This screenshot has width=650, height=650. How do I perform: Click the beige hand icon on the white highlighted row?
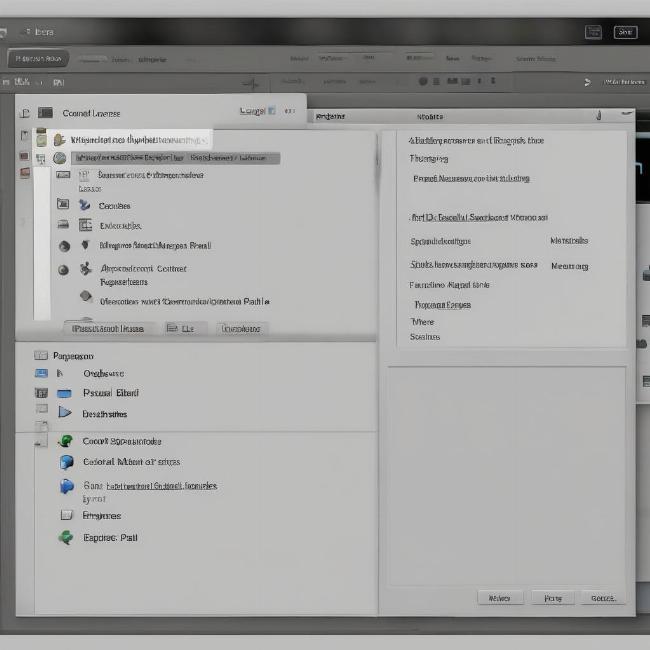click(59, 140)
